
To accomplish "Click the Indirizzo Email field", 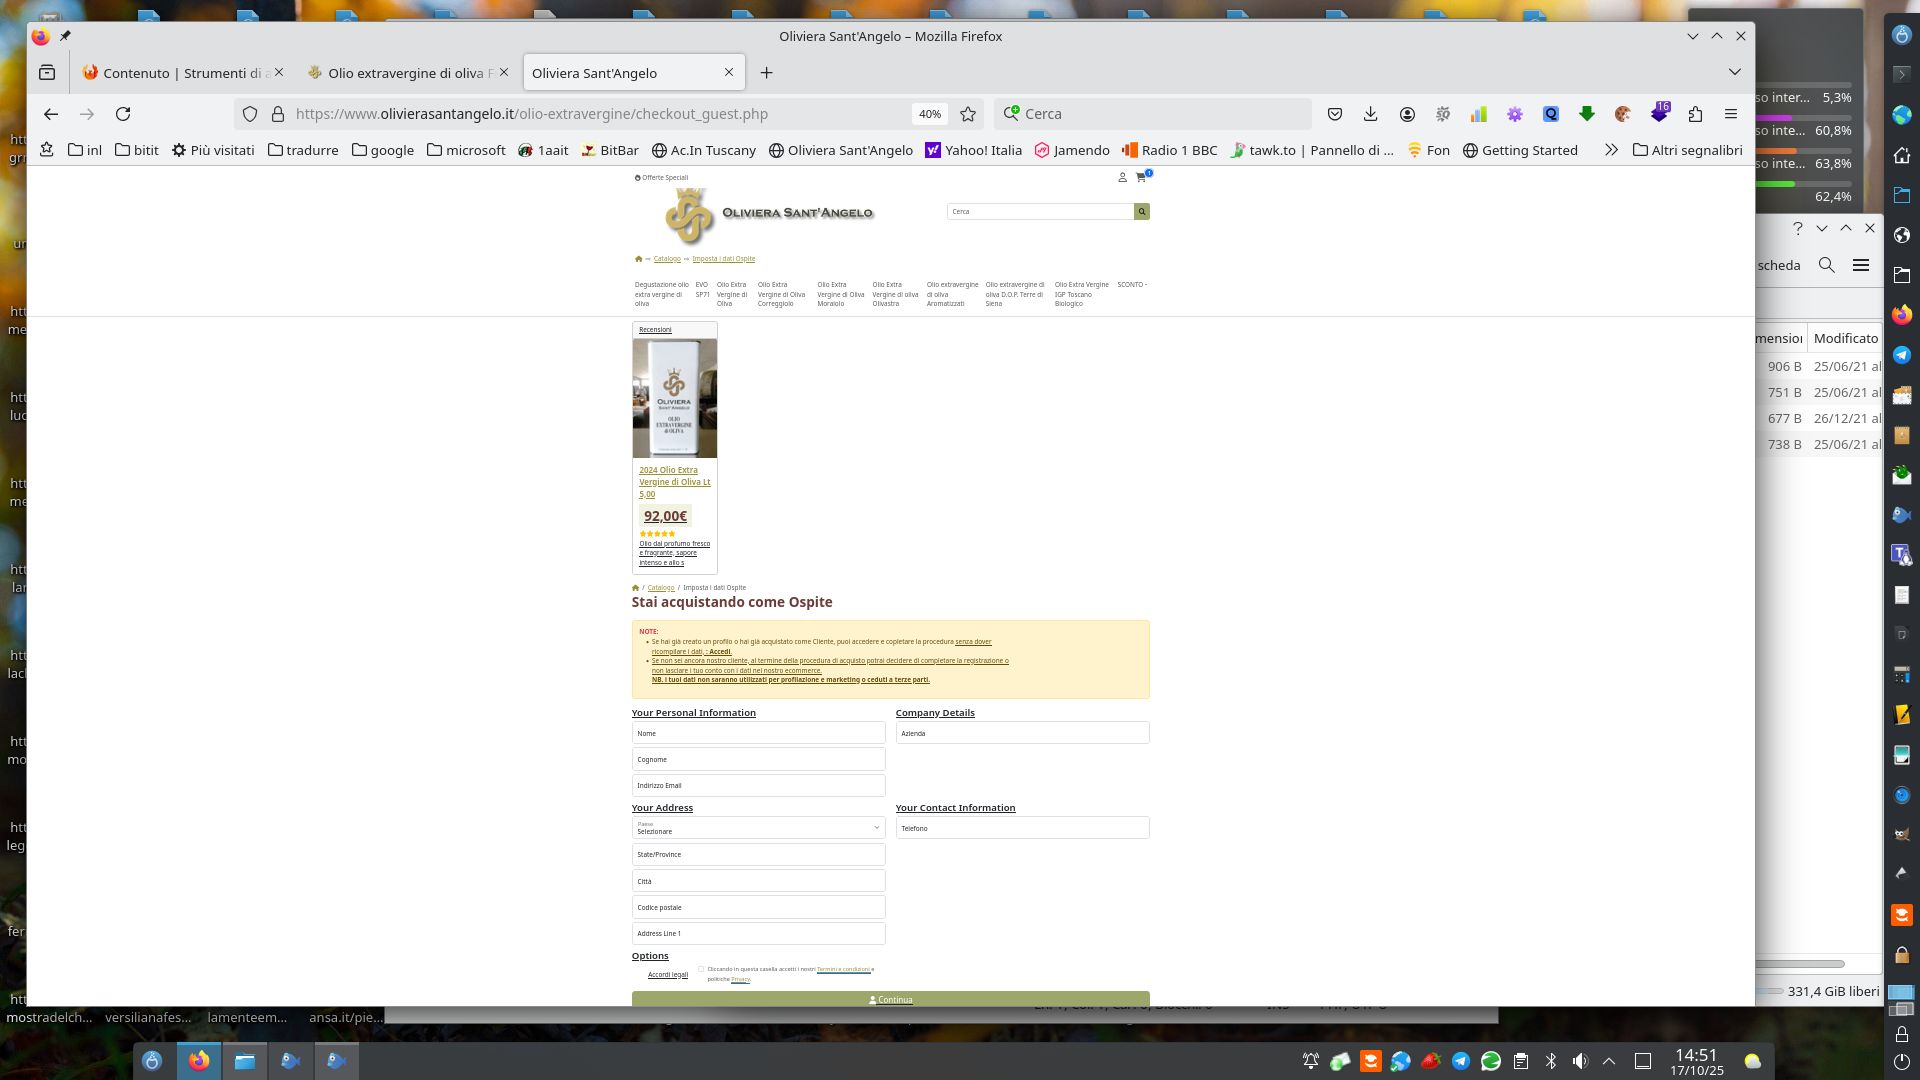I will click(x=759, y=785).
